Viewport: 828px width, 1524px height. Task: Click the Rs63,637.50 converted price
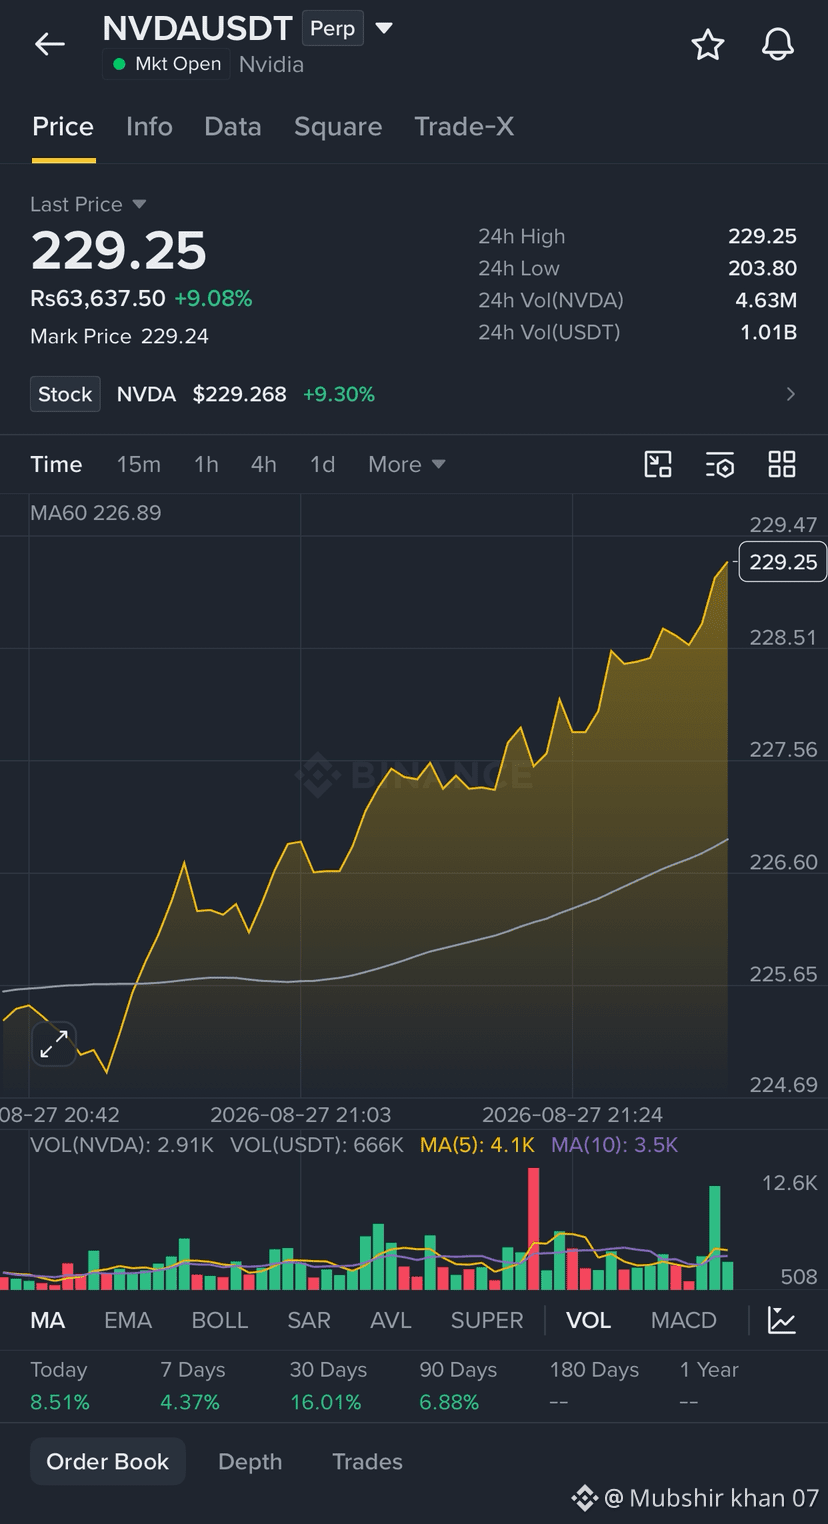[x=98, y=298]
